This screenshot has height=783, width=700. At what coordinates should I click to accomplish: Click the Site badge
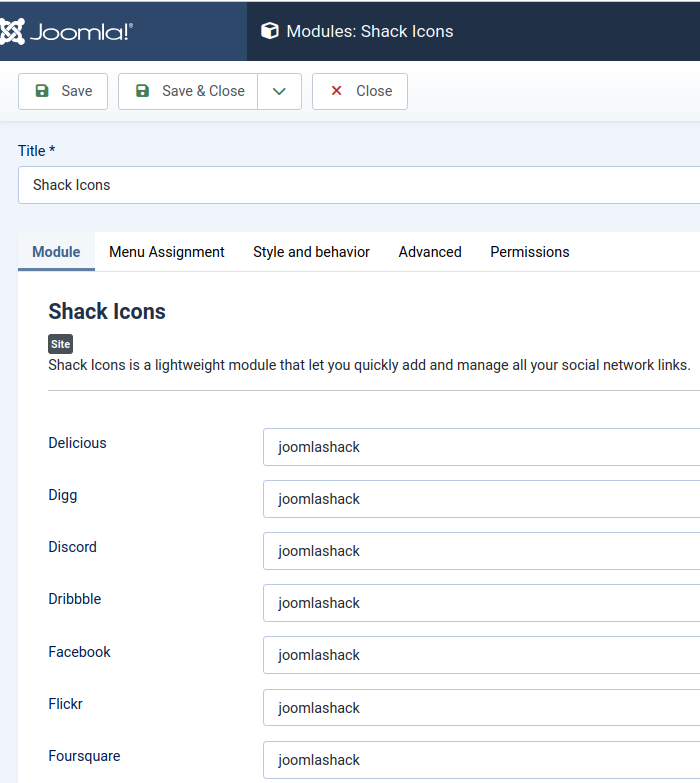click(x=60, y=344)
